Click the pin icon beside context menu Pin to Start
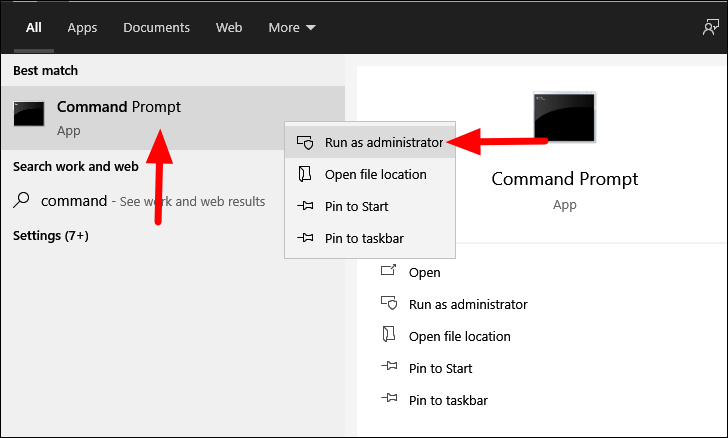Screen dimensions: 728x438 click(305, 206)
